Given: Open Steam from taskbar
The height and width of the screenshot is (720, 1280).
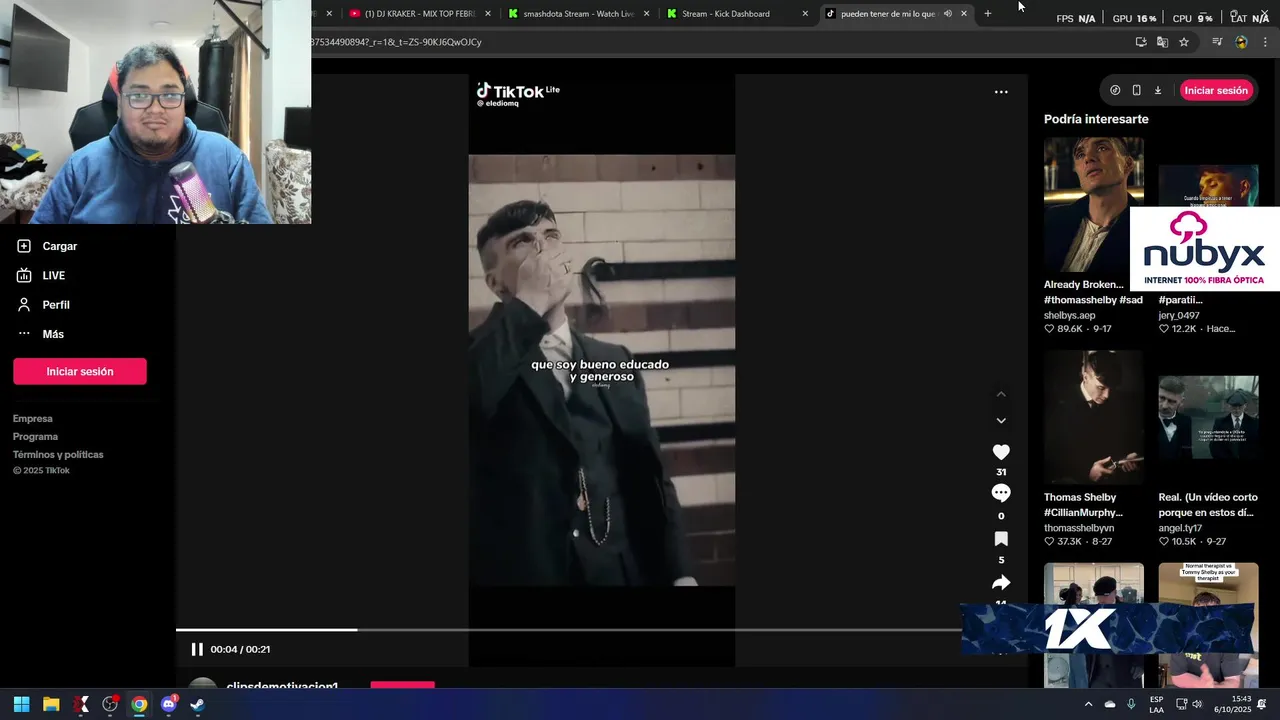Looking at the screenshot, I should click(197, 704).
